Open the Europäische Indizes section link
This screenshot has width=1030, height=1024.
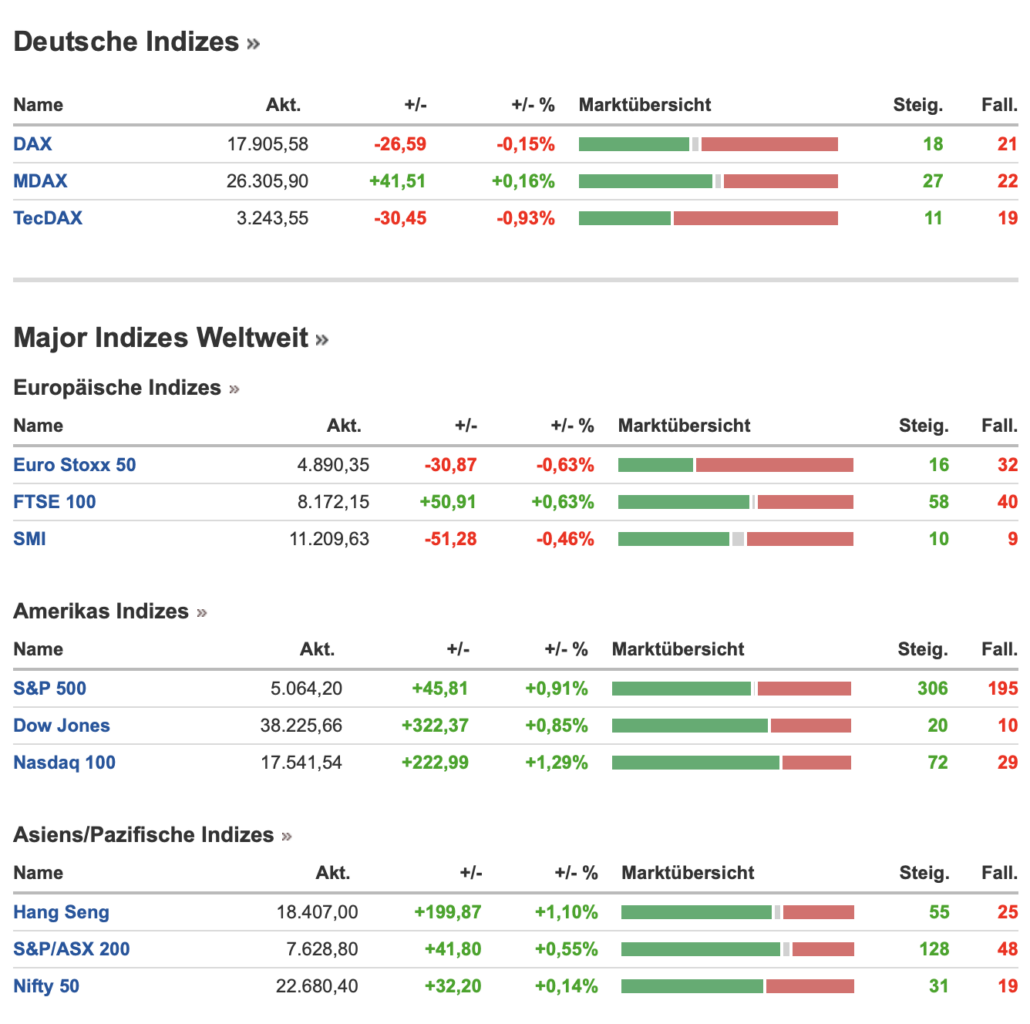(234, 388)
